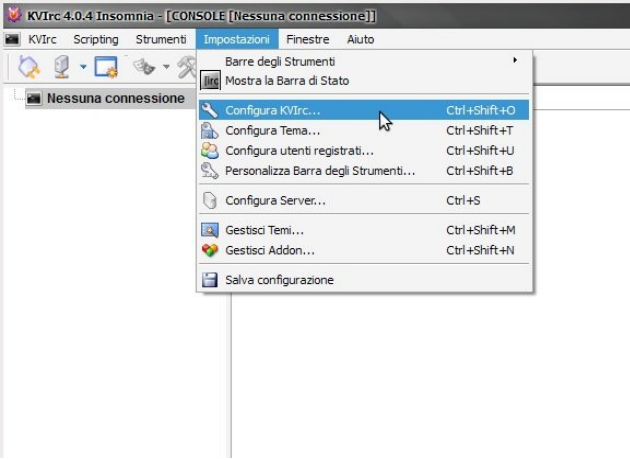The image size is (630, 460).
Task: Click the toolbar customize wrench icon
Action: 210,171
